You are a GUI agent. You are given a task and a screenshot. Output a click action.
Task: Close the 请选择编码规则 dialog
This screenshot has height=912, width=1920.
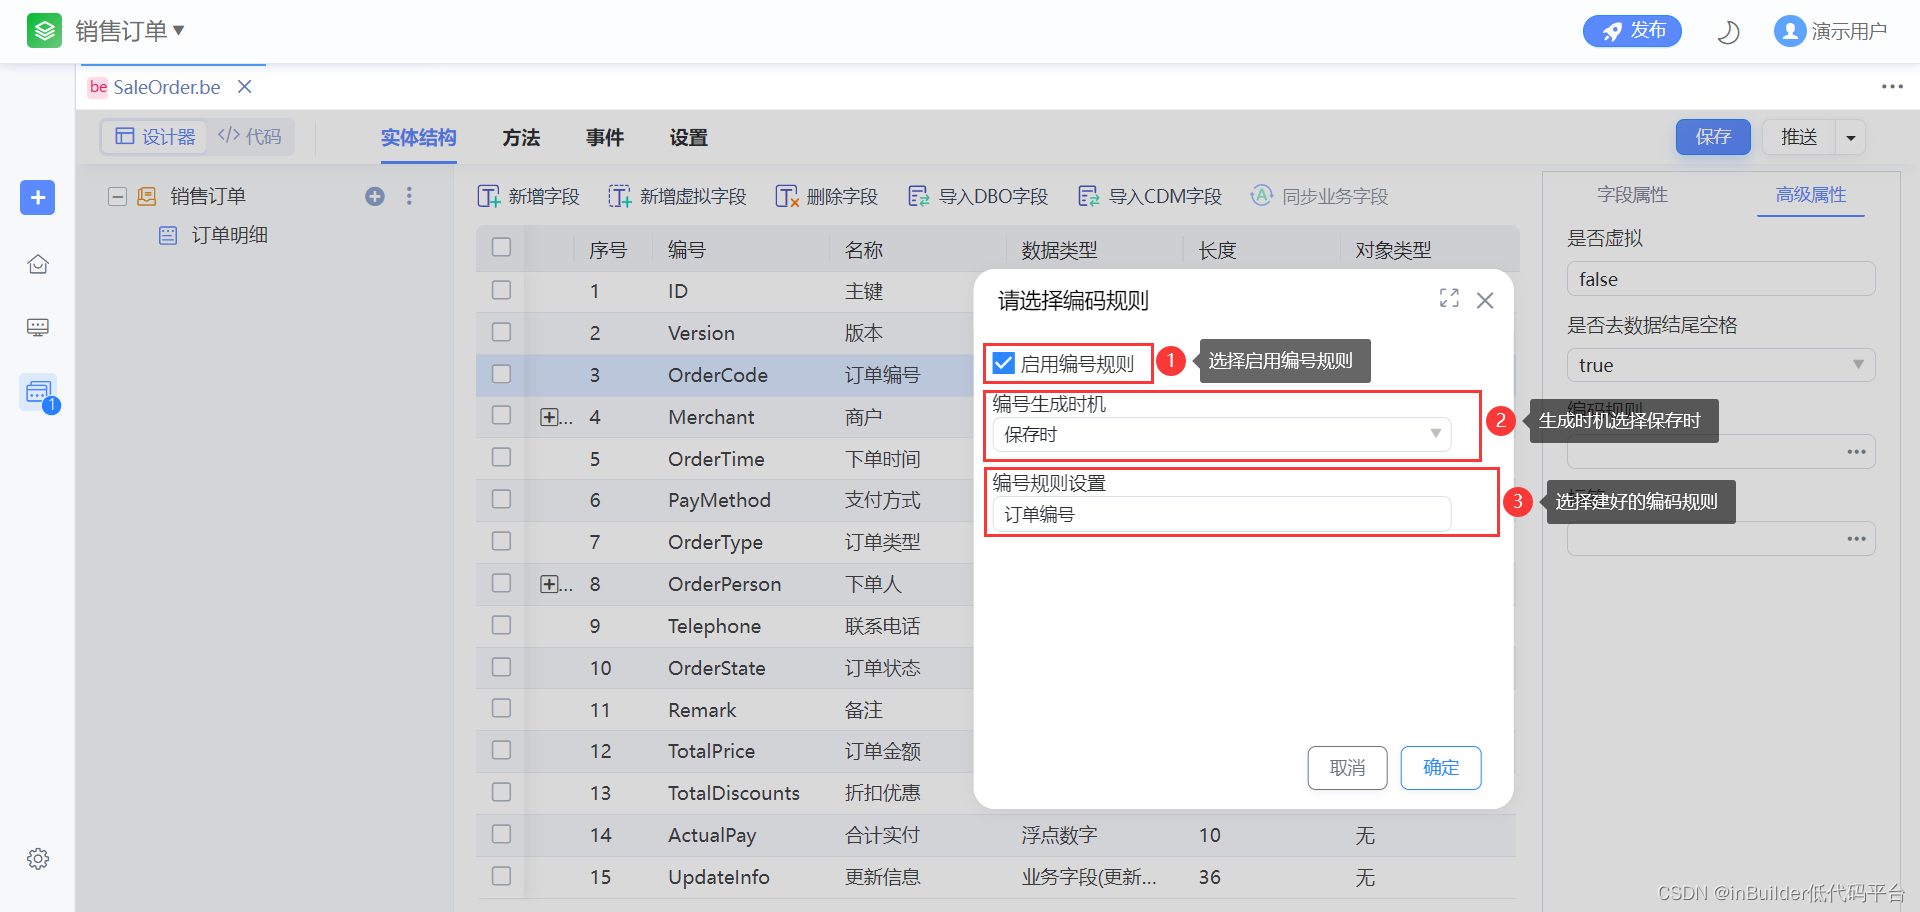click(1485, 300)
